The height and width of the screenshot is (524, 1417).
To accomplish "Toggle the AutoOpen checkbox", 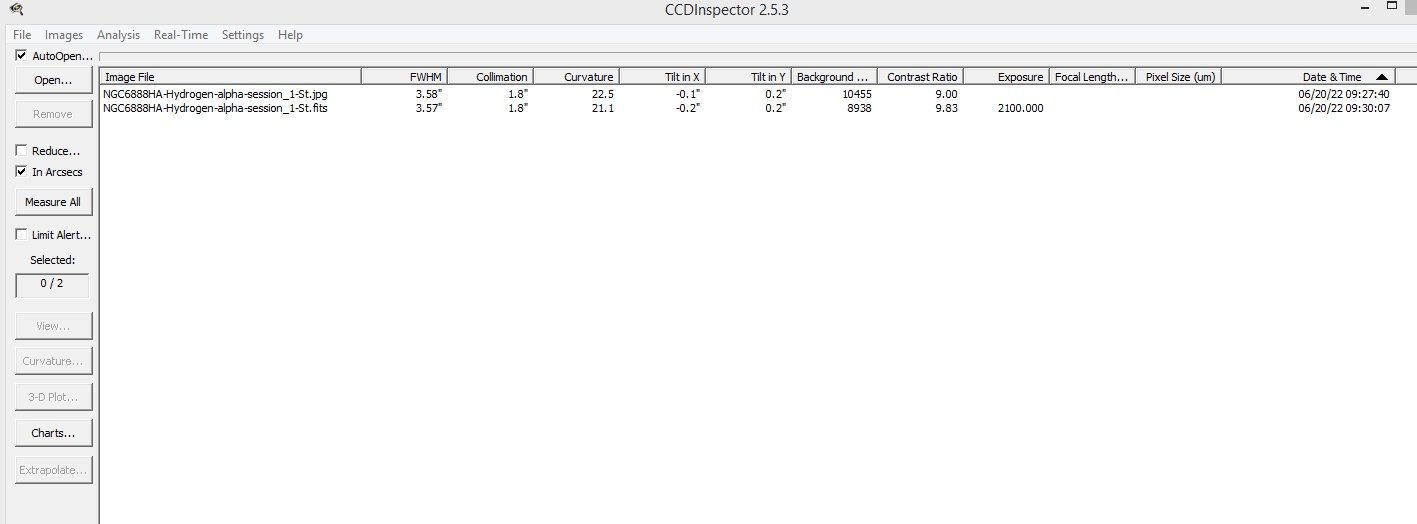I will [x=22, y=56].
